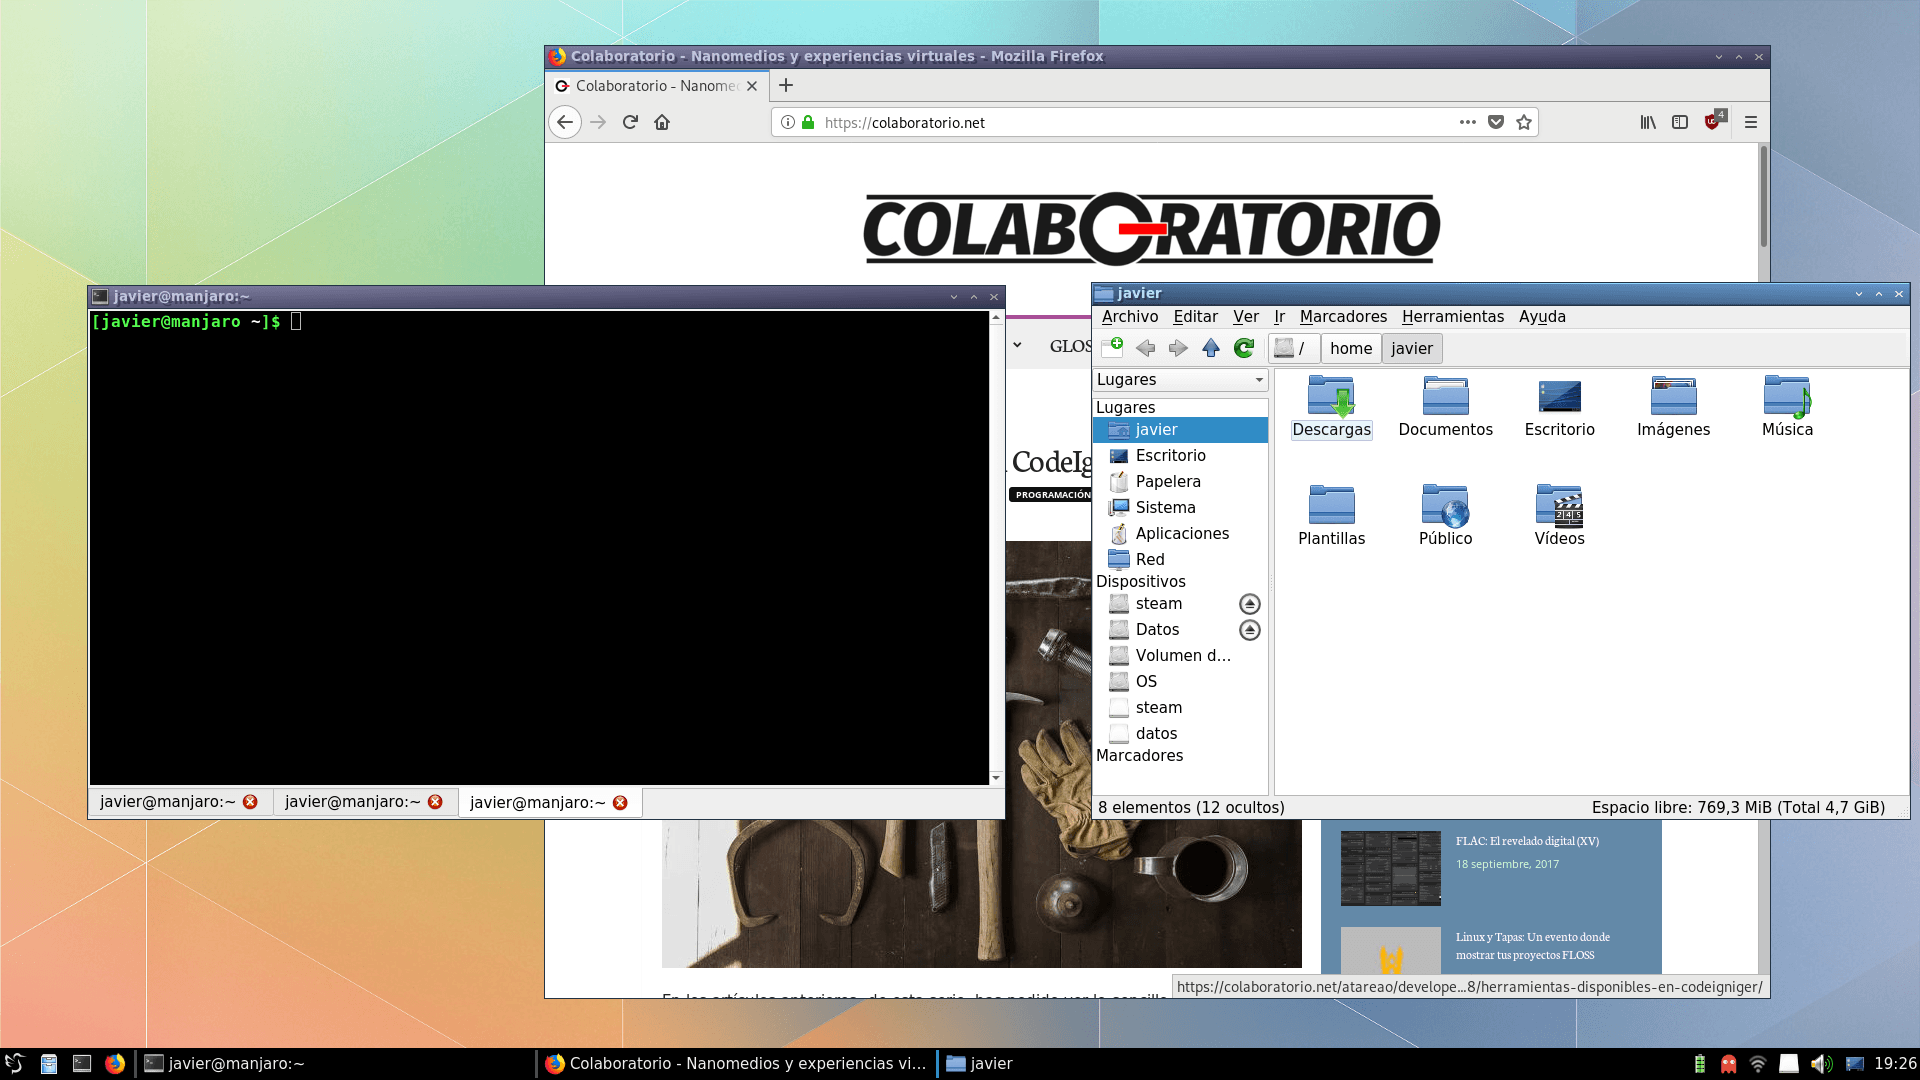This screenshot has height=1080, width=1920.
Task: Open the Manjaro application menu in taskbar
Action: pyautogui.click(x=15, y=1064)
